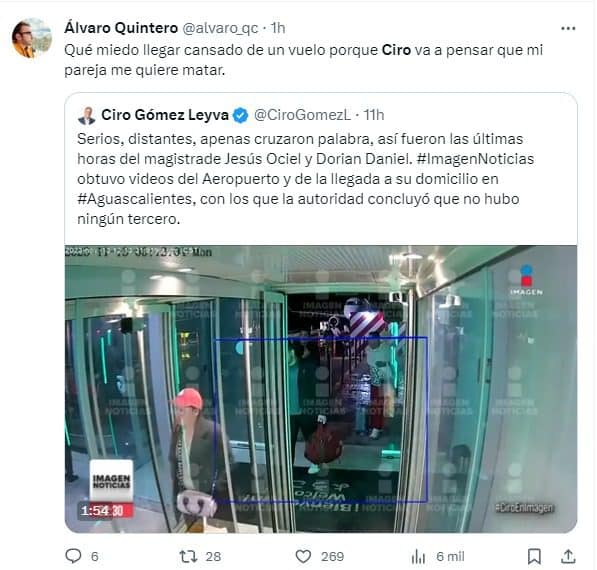Click the reply speech bubble icon
This screenshot has width=597, height=570.
[73, 556]
